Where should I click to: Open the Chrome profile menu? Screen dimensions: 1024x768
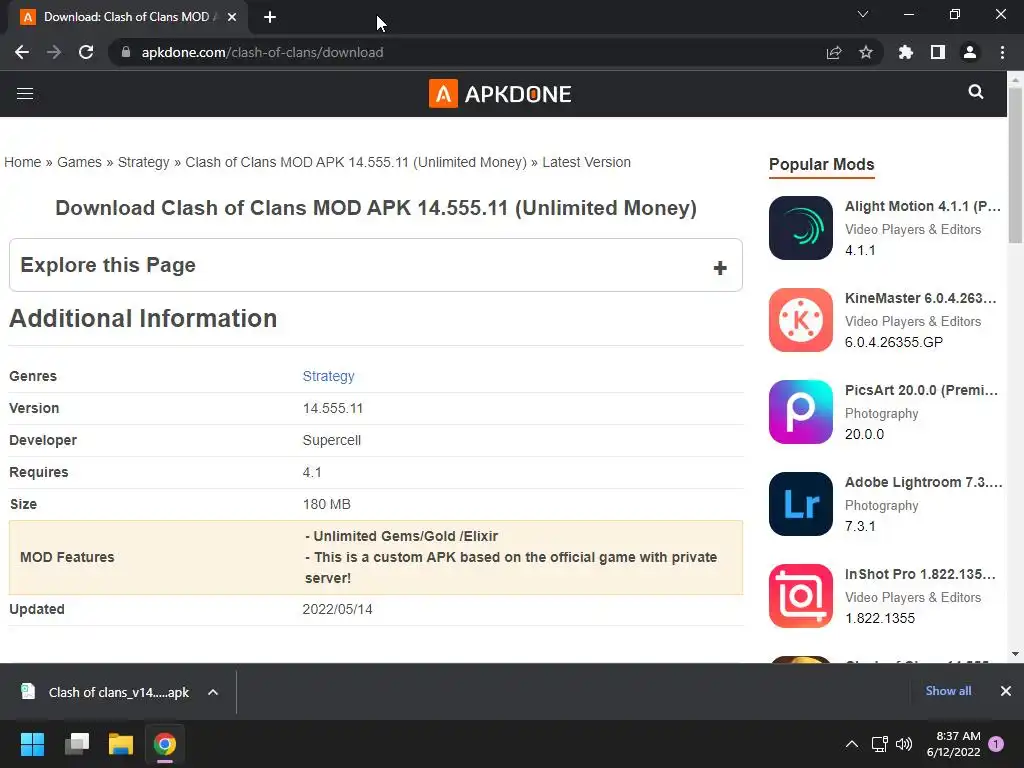[x=970, y=52]
